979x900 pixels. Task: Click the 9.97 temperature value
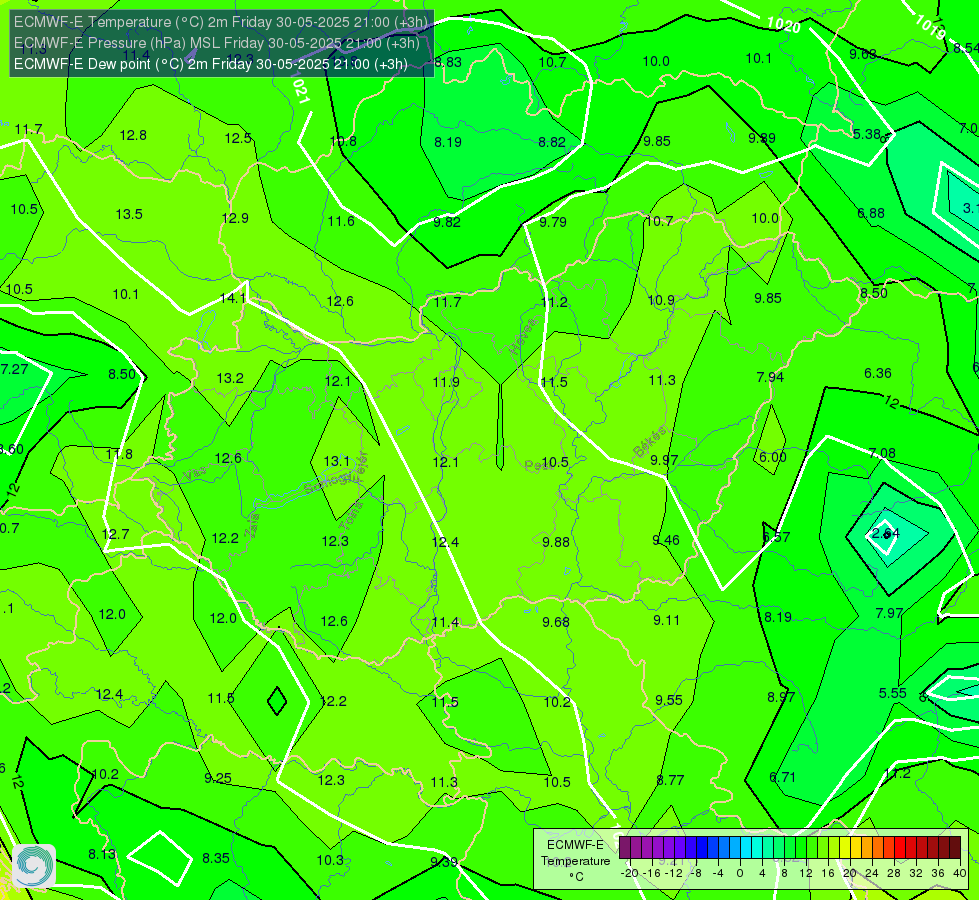point(664,460)
